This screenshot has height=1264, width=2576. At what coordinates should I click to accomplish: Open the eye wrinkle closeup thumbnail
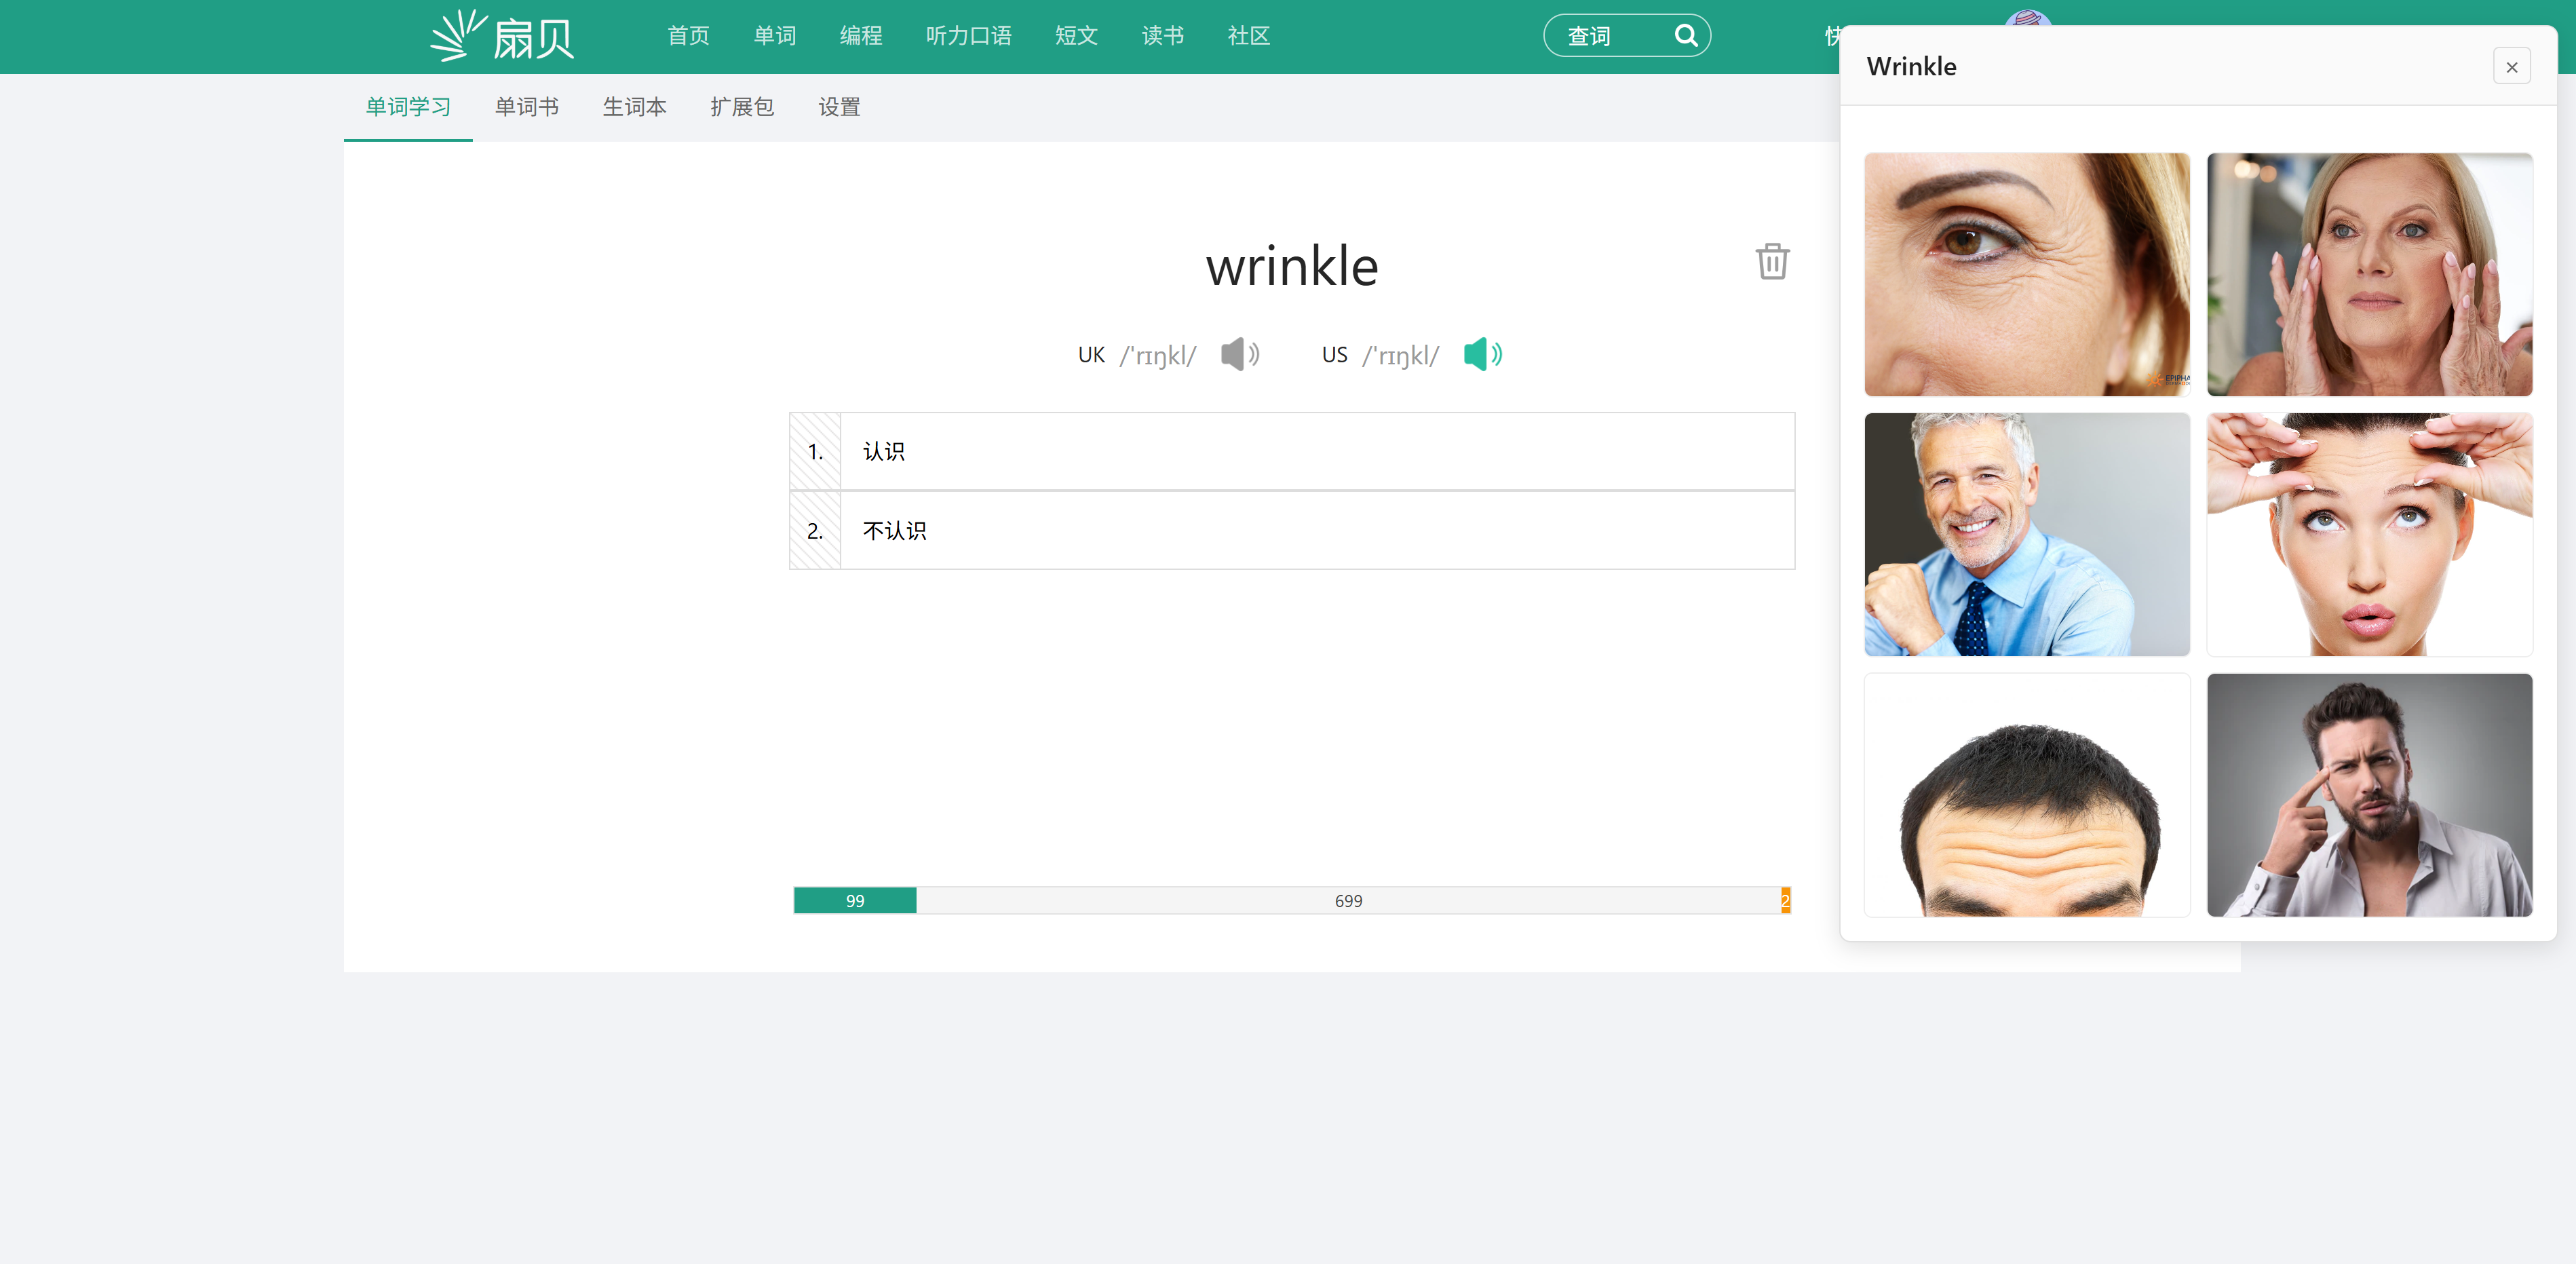click(x=2026, y=274)
